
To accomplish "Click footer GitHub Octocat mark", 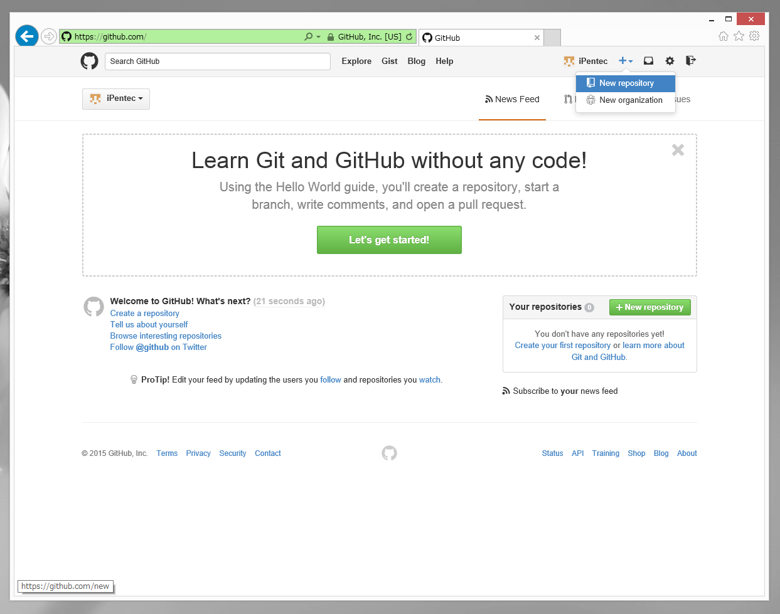I will 389,453.
